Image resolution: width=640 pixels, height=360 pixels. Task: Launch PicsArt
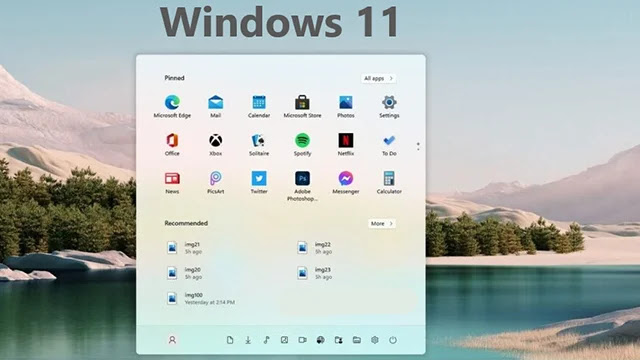[x=216, y=182]
